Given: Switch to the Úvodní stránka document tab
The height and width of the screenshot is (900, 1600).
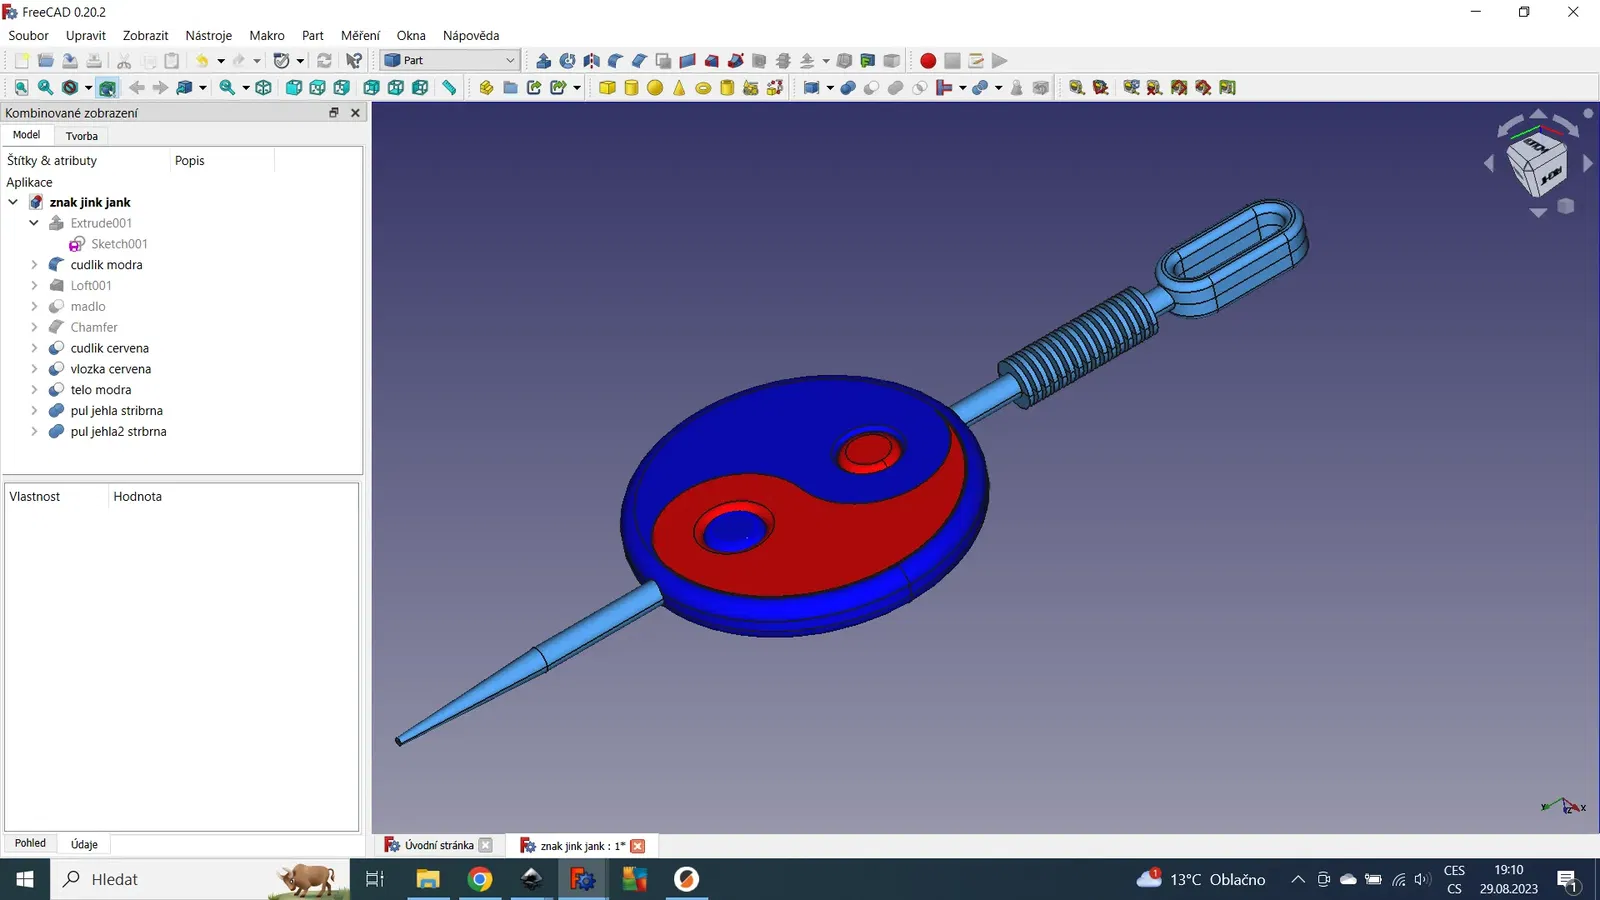Looking at the screenshot, I should tap(439, 845).
